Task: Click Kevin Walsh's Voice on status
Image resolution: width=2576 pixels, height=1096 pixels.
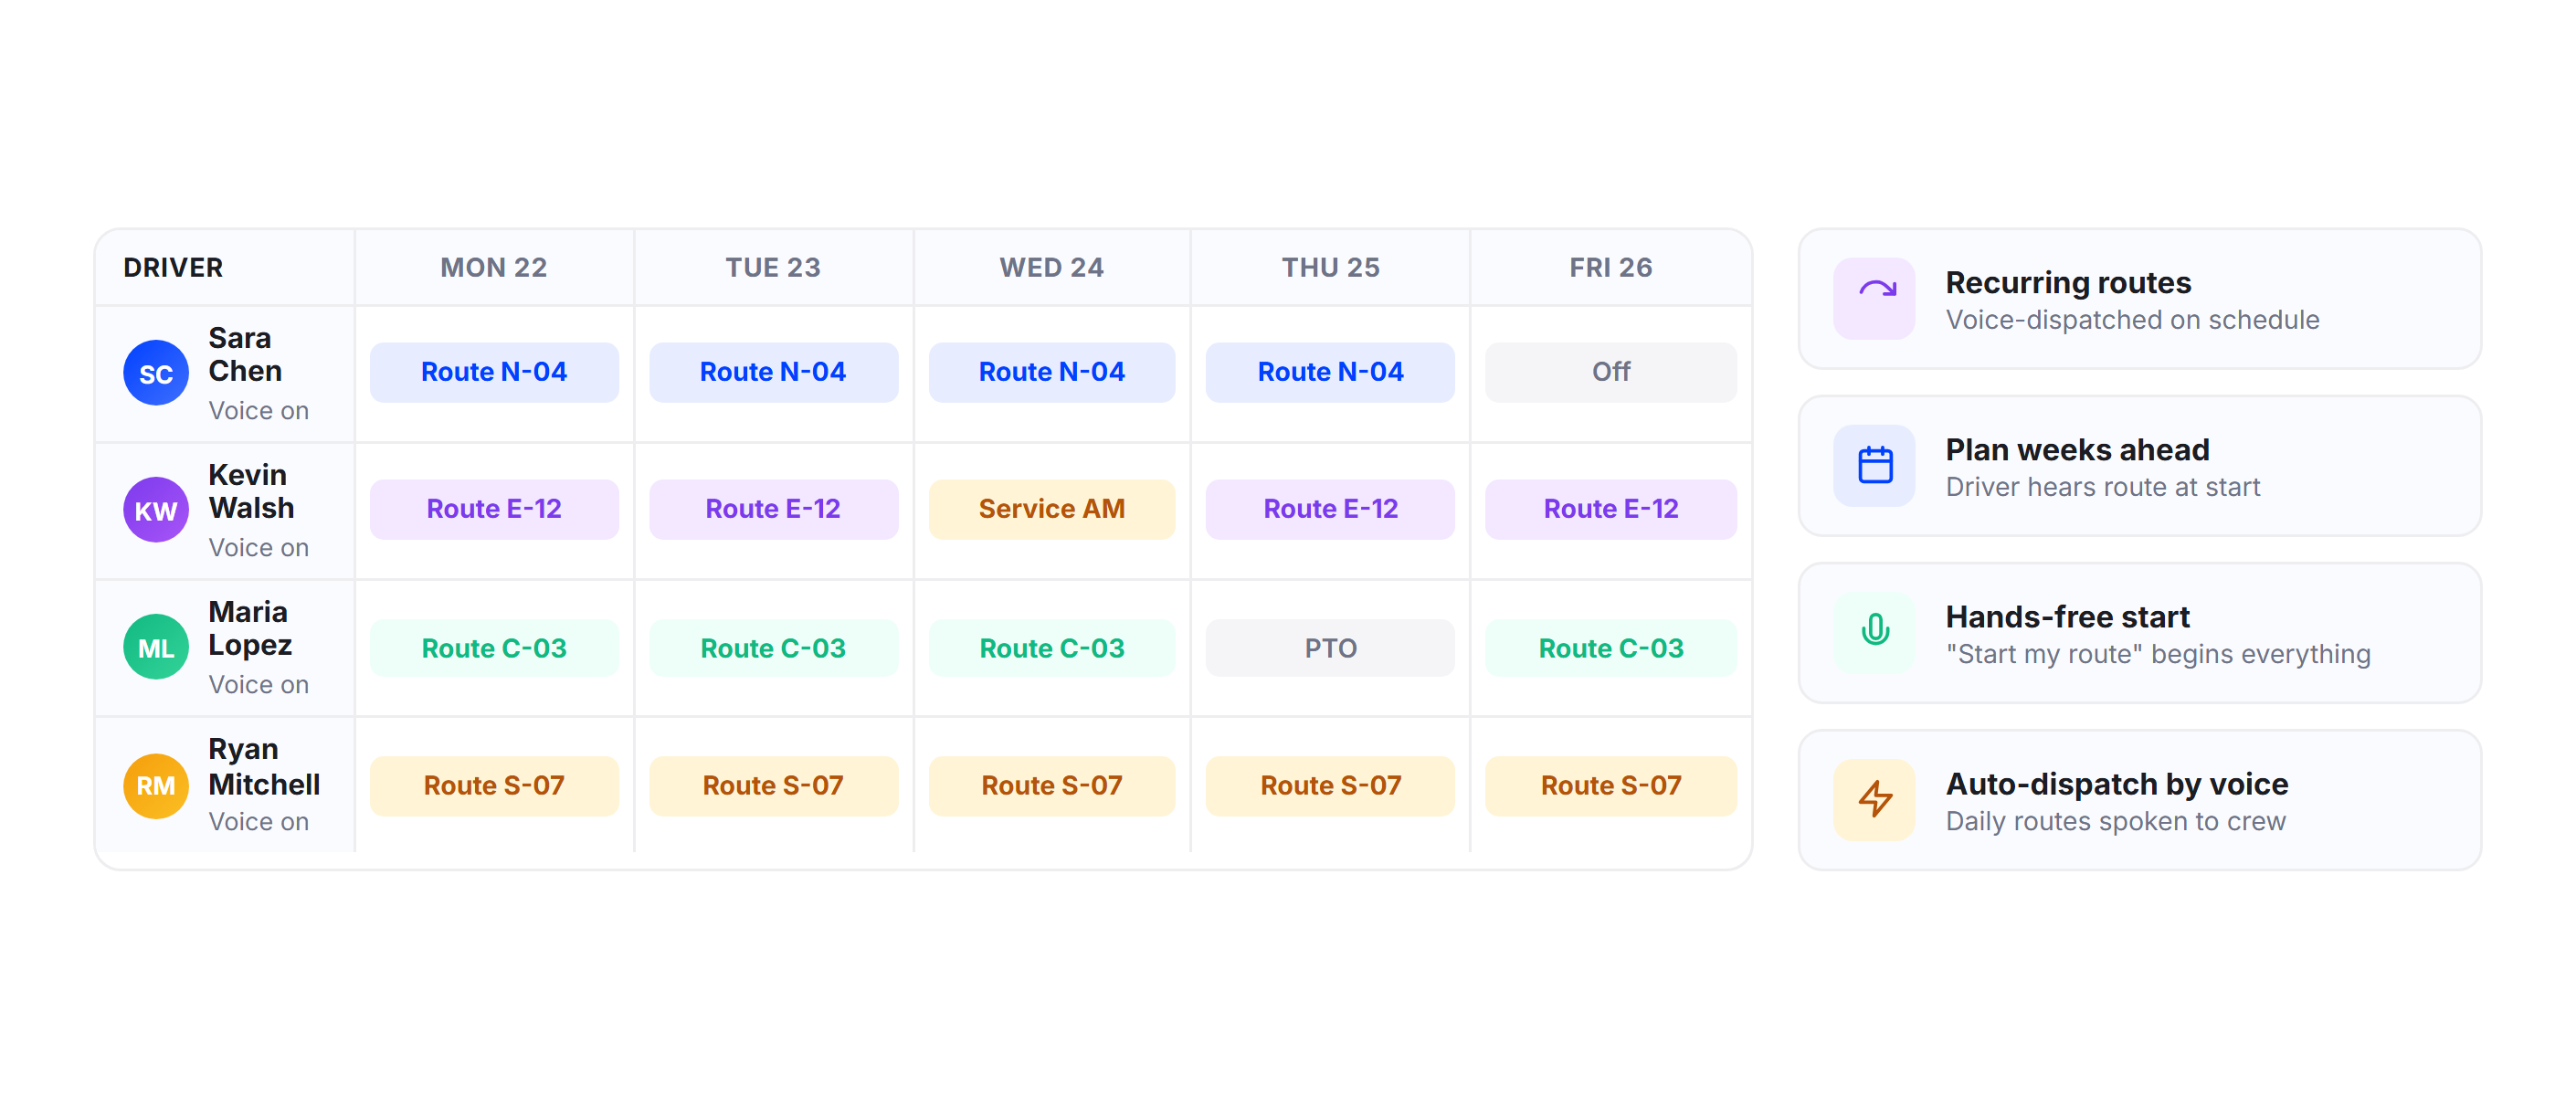Action: [259, 548]
